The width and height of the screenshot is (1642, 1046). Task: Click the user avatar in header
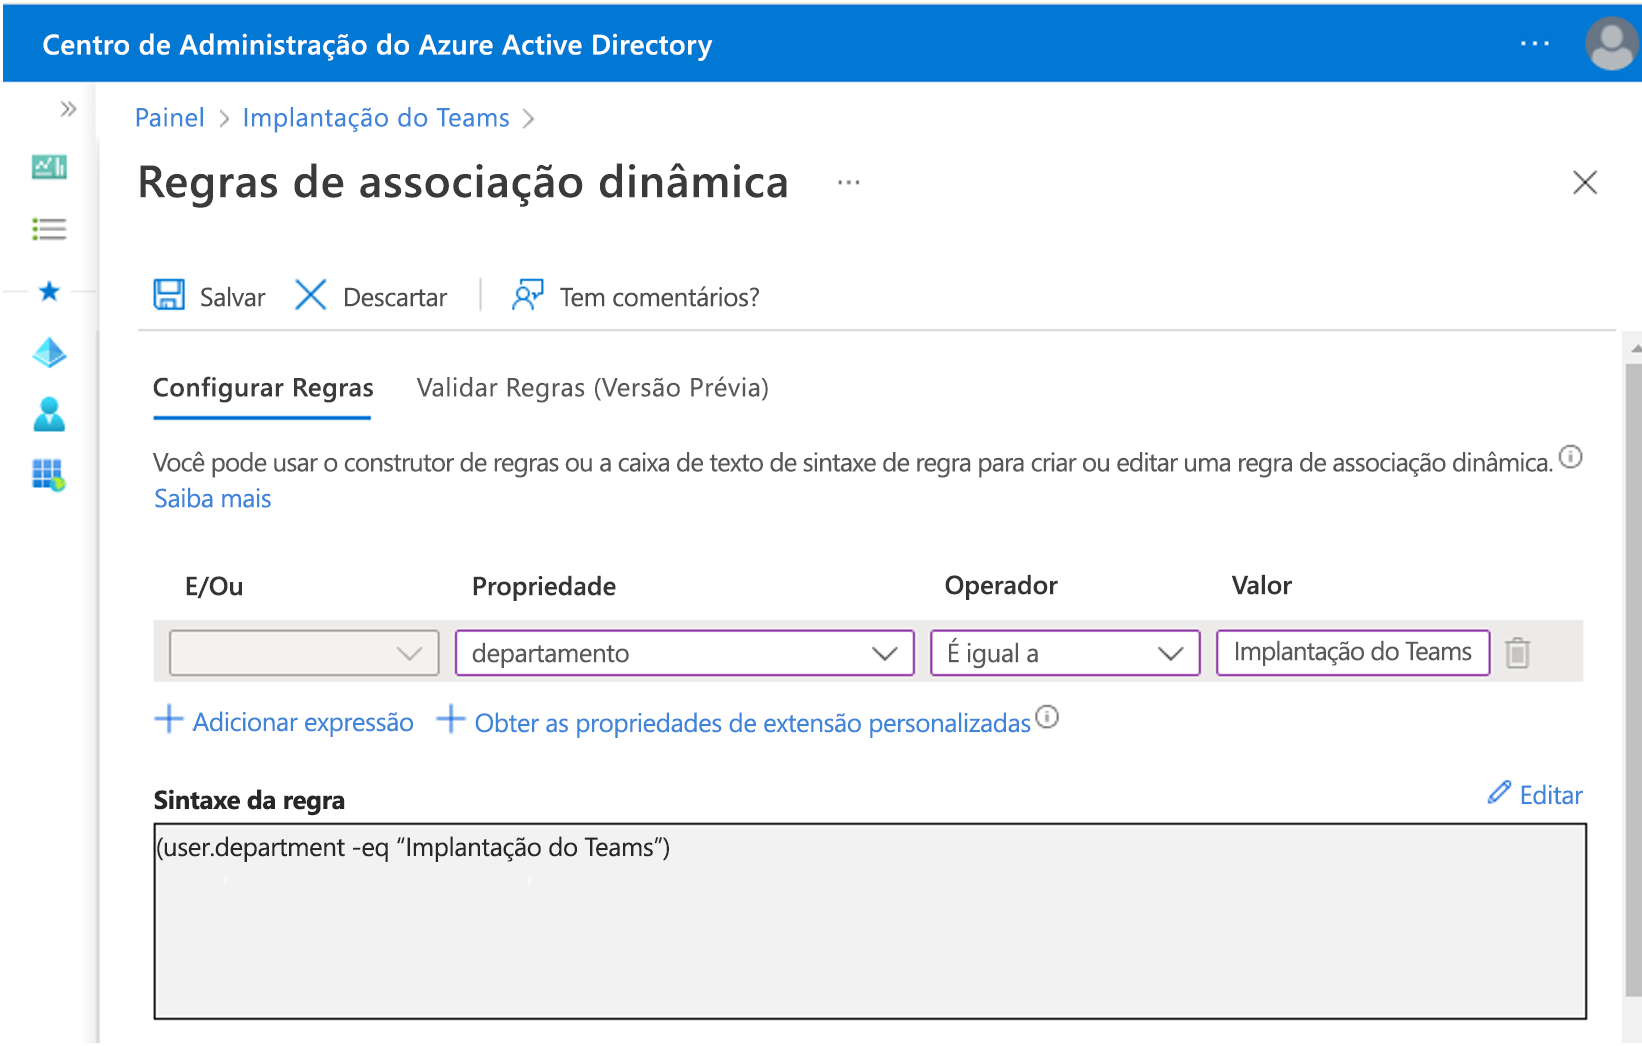[x=1611, y=44]
